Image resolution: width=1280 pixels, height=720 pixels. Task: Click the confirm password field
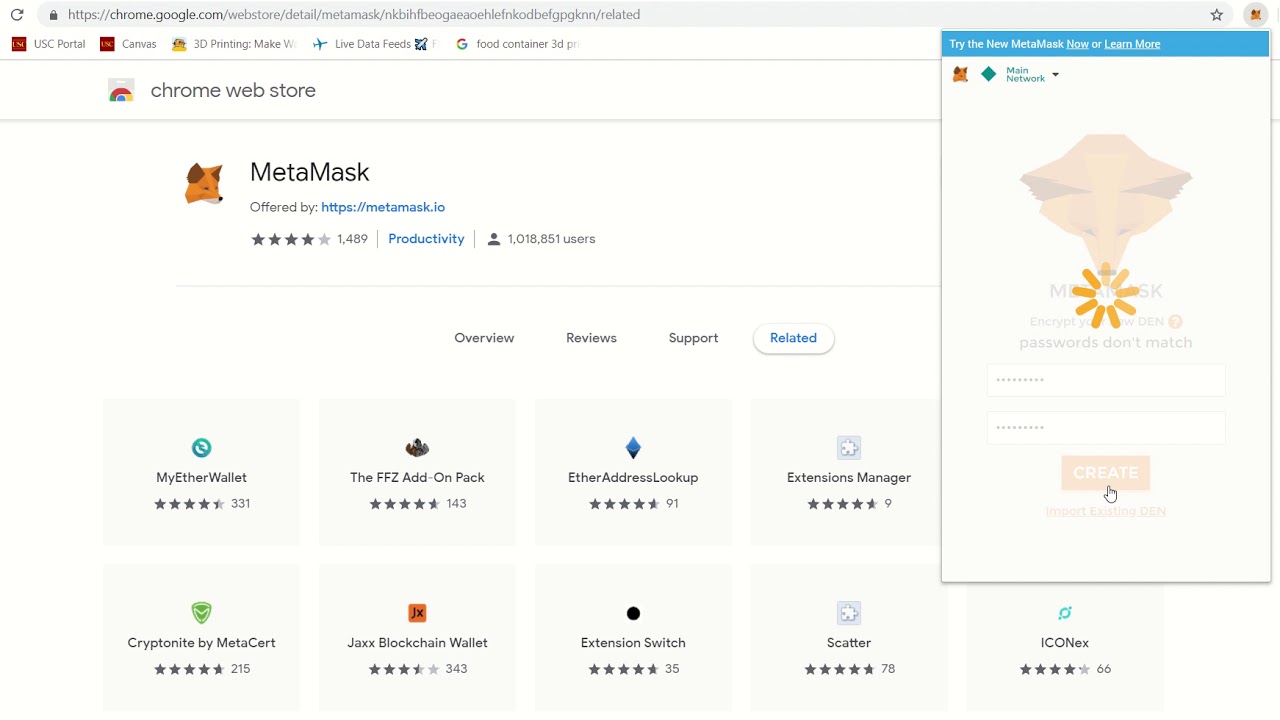click(x=1106, y=428)
